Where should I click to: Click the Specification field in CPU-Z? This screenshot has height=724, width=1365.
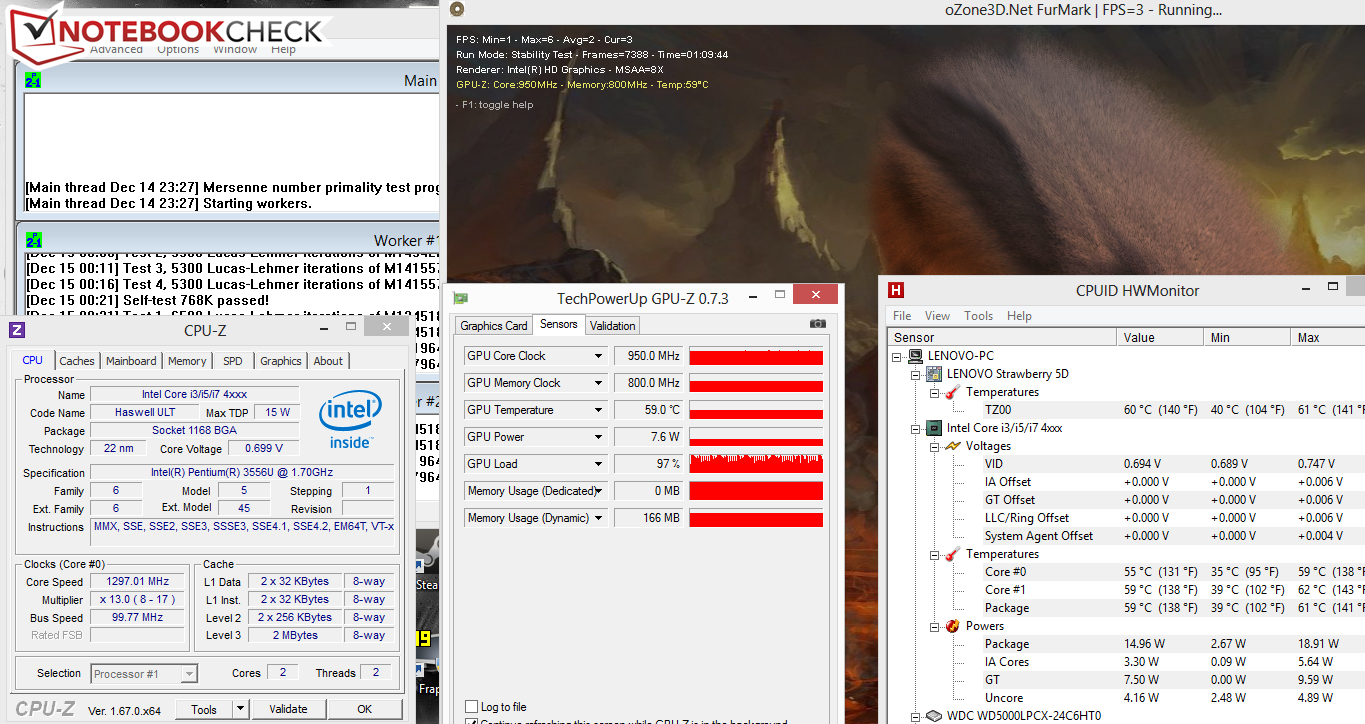coord(244,473)
